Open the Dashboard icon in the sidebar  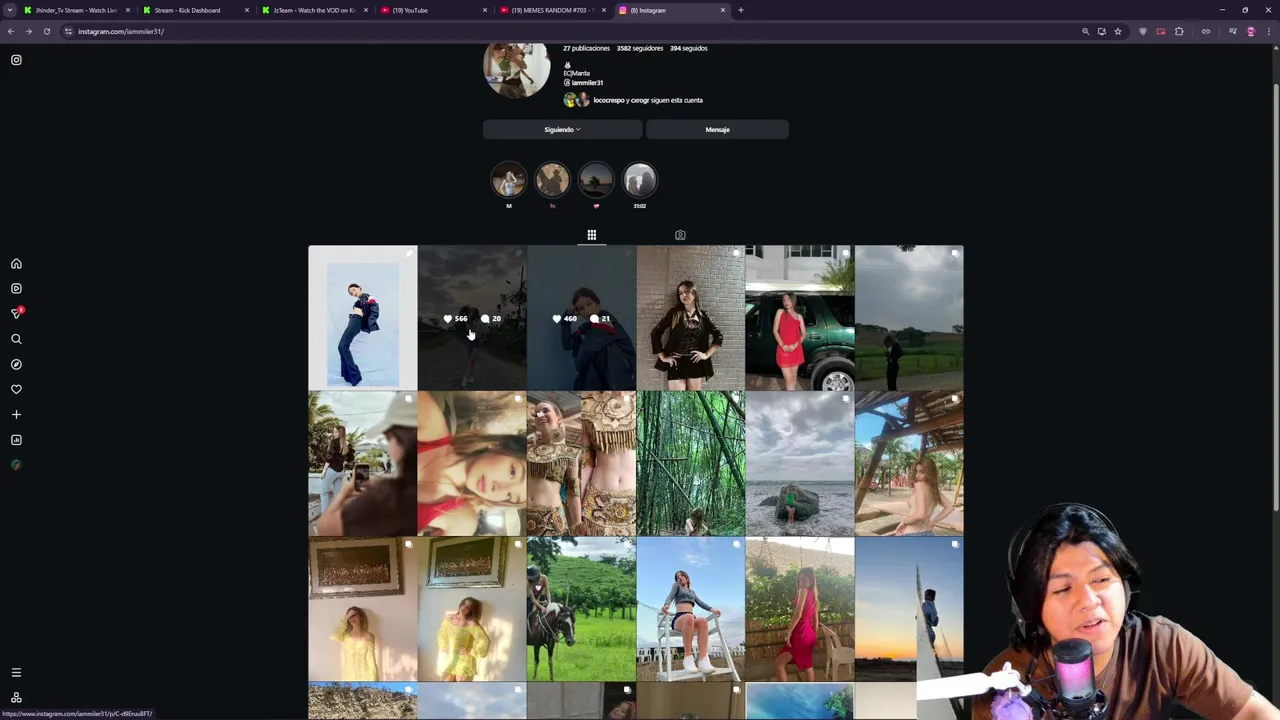click(16, 440)
